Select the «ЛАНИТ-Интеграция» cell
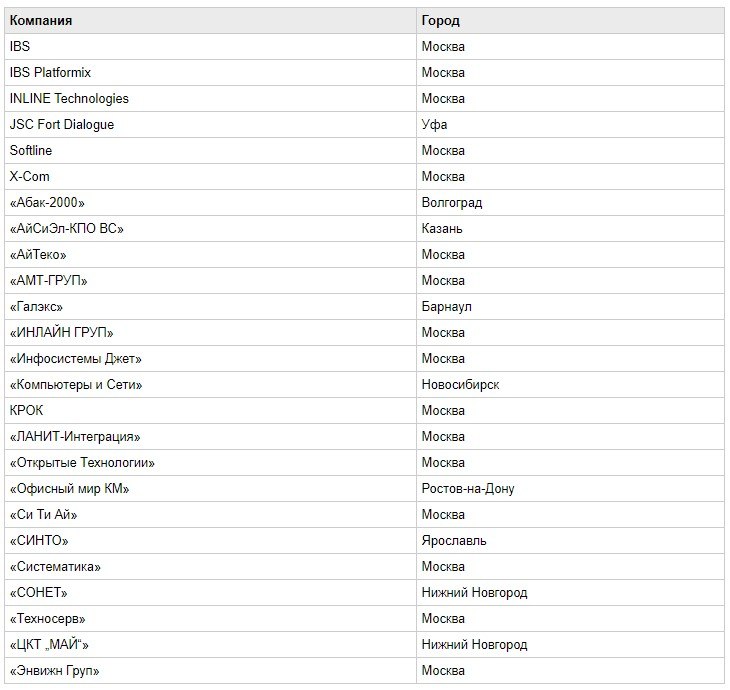The width and height of the screenshot is (730, 690). pyautogui.click(x=75, y=436)
